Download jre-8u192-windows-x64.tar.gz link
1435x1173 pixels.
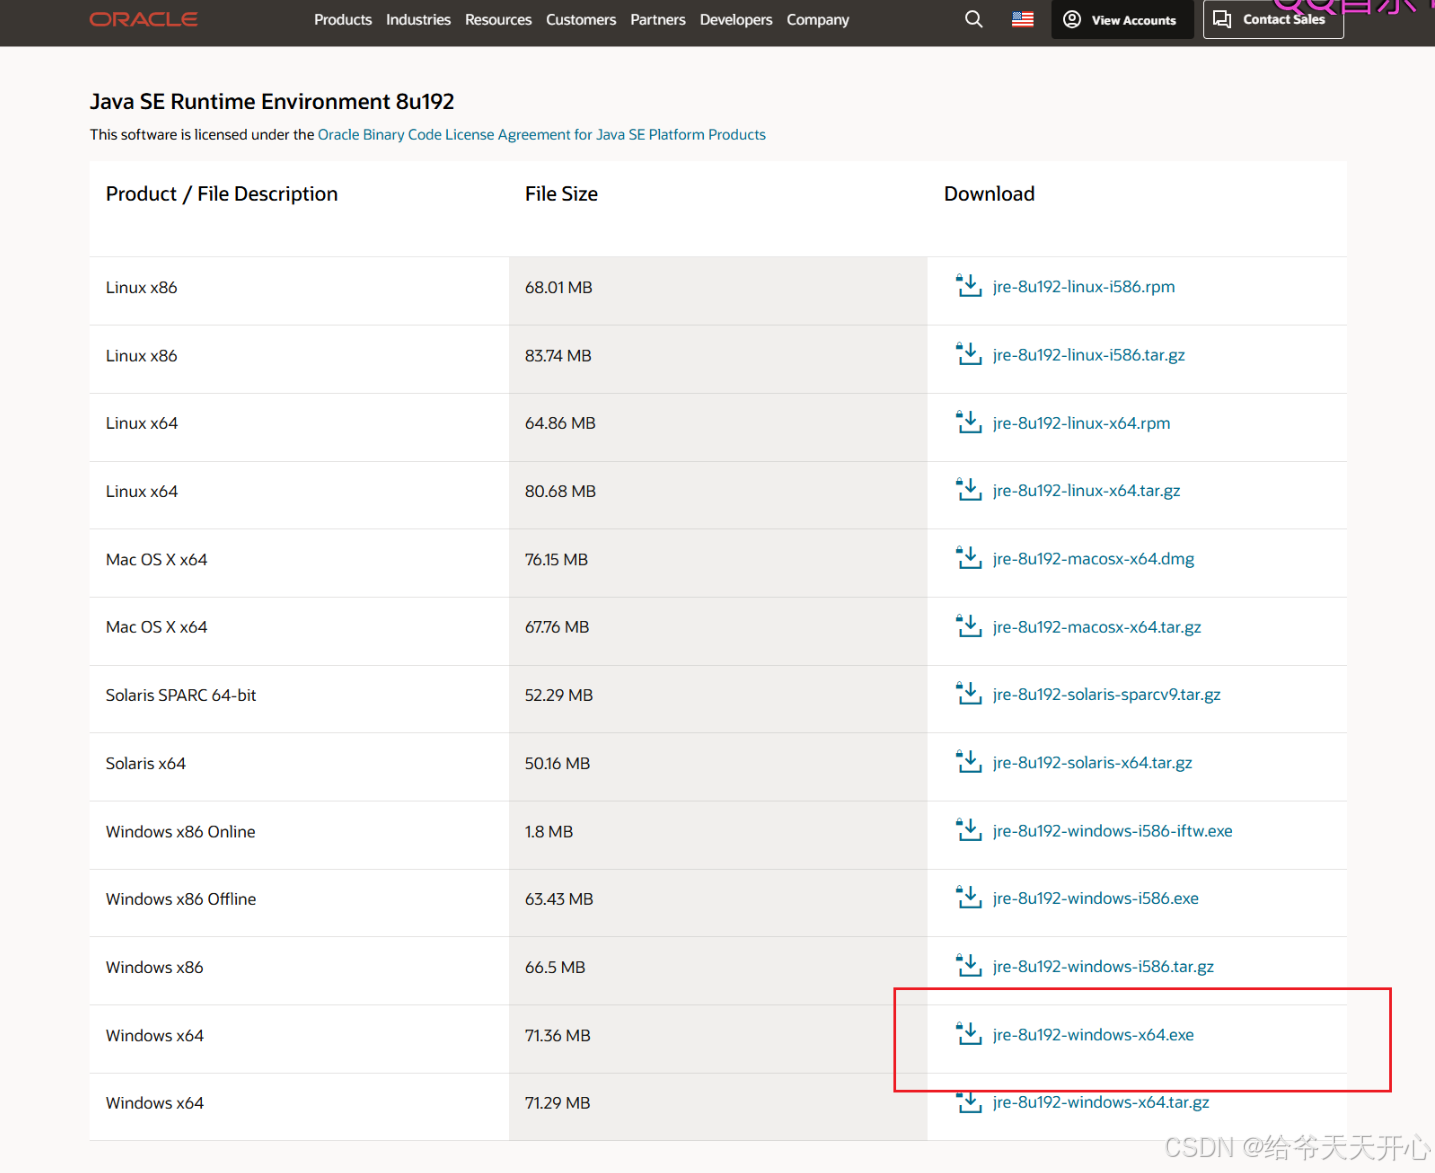pyautogui.click(x=1101, y=1102)
